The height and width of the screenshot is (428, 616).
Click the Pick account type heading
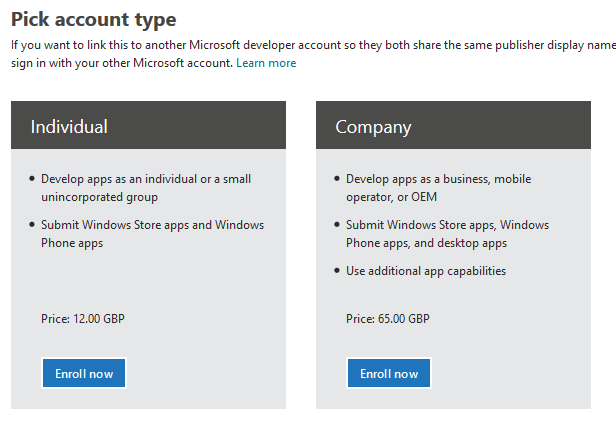(x=94, y=20)
